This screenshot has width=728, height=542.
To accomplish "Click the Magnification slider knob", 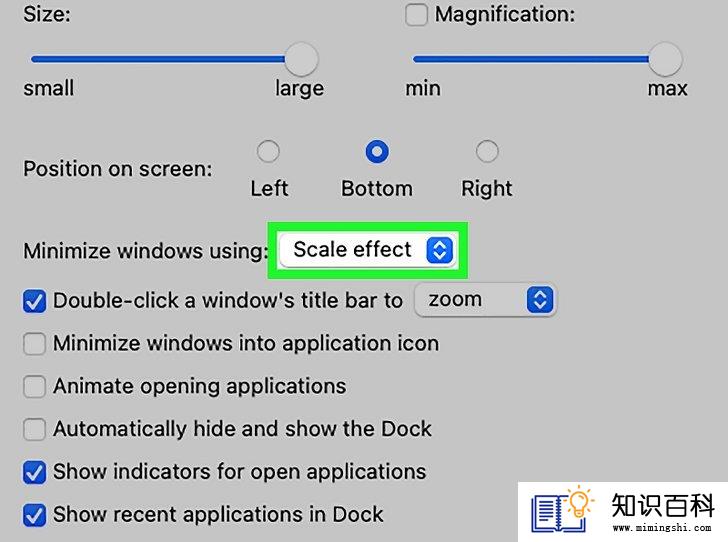I will (665, 59).
